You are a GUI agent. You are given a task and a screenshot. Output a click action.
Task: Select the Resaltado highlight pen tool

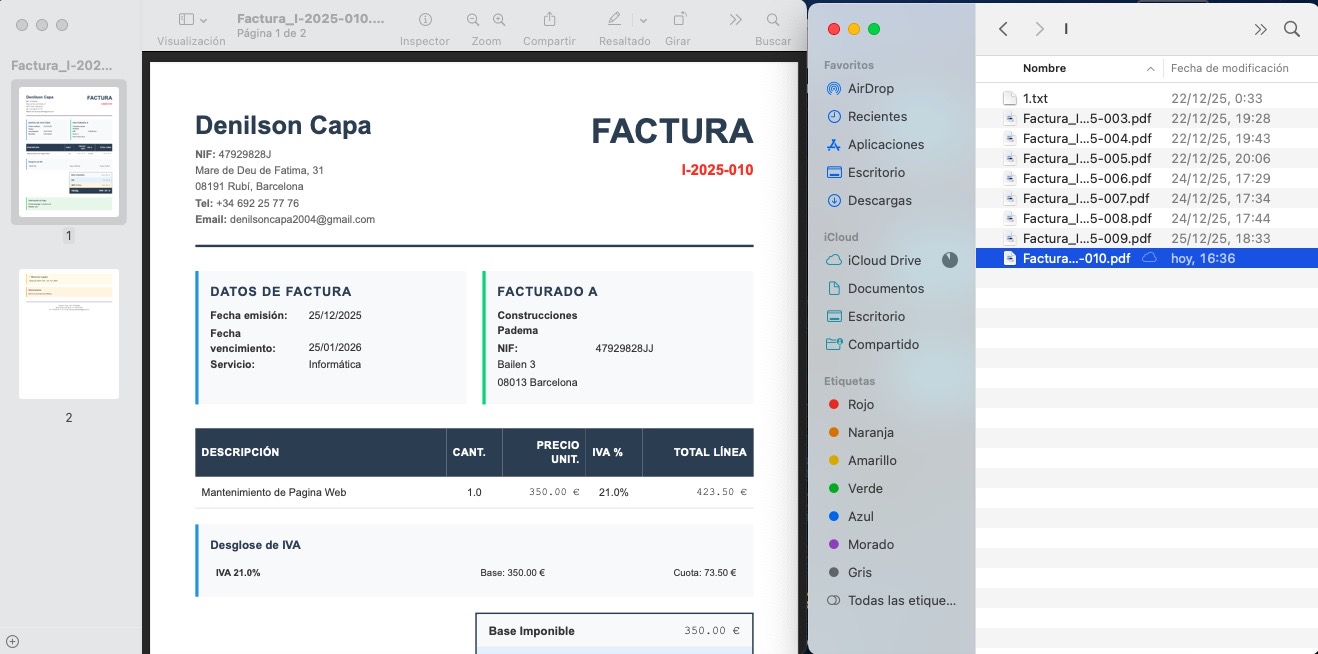[x=614, y=20]
